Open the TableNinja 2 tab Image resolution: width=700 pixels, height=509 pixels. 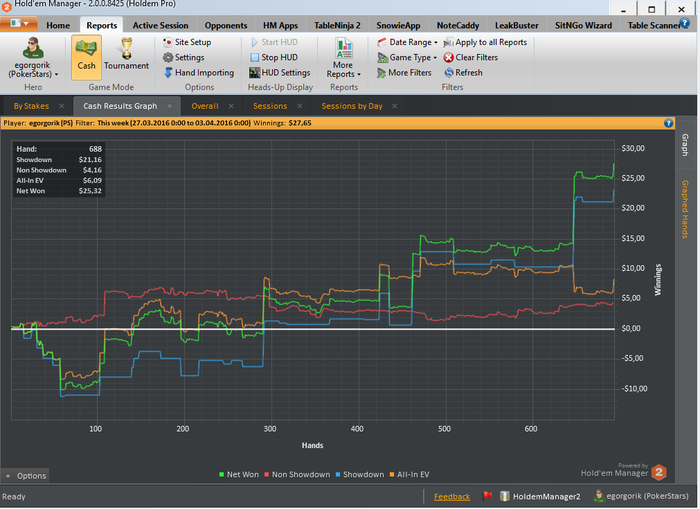[x=337, y=25]
